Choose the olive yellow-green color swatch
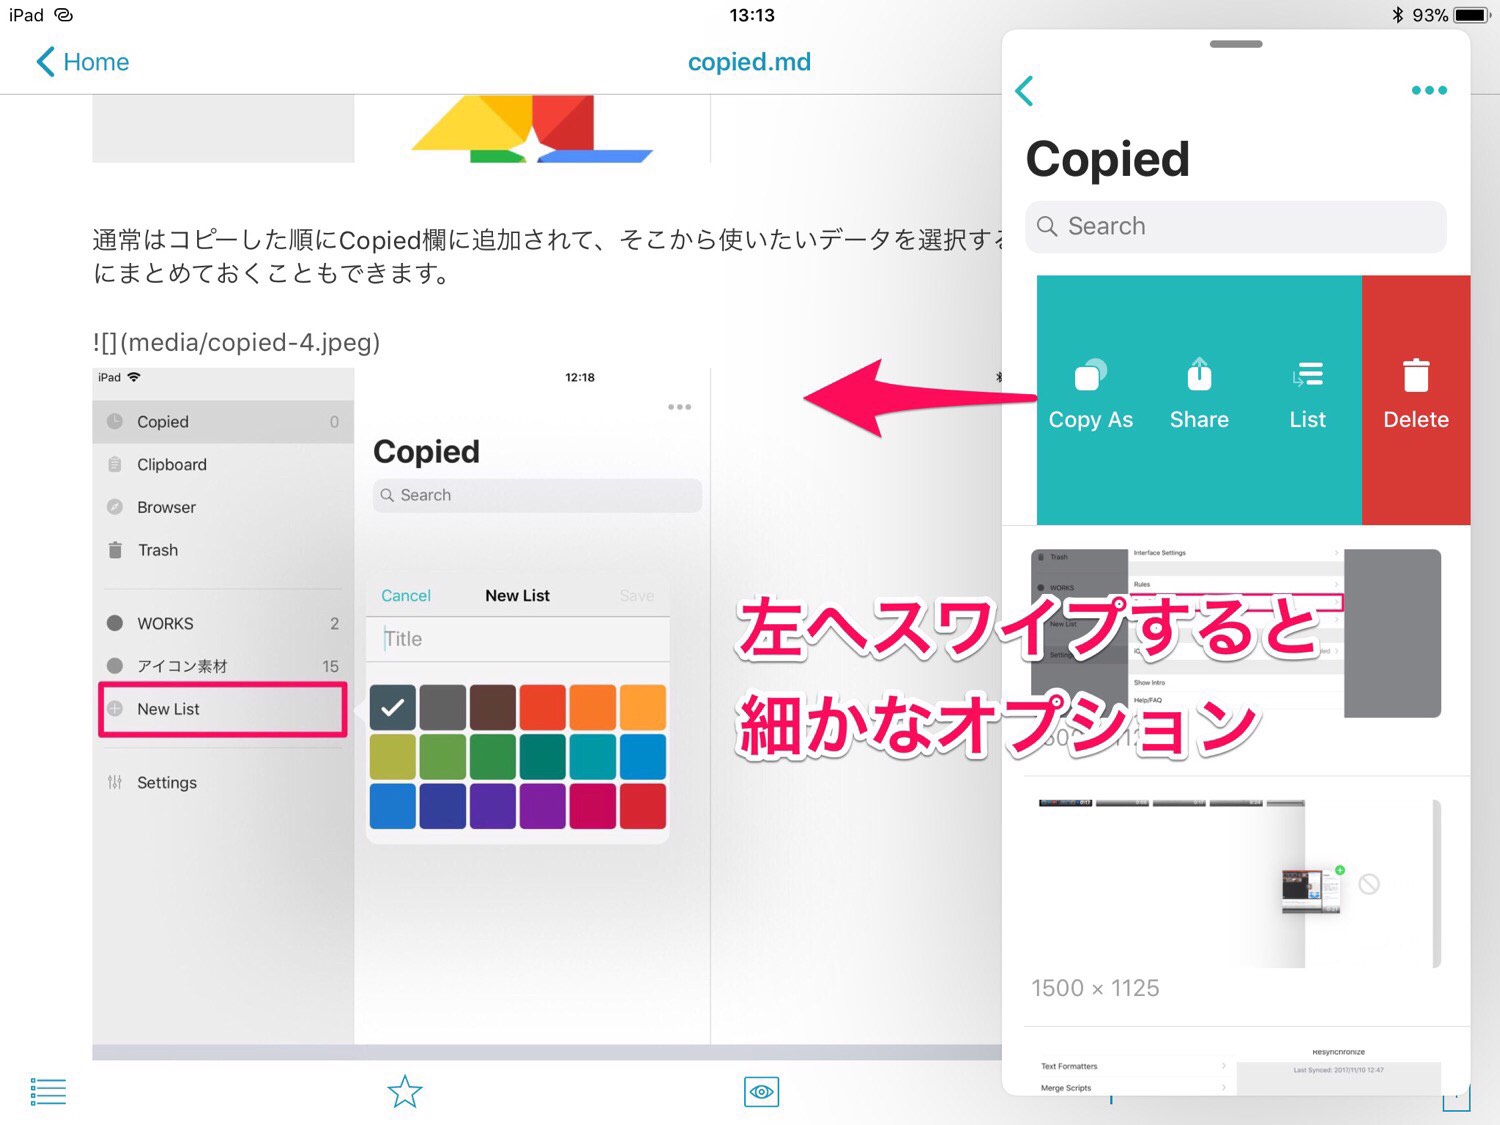The width and height of the screenshot is (1500, 1125). (393, 757)
